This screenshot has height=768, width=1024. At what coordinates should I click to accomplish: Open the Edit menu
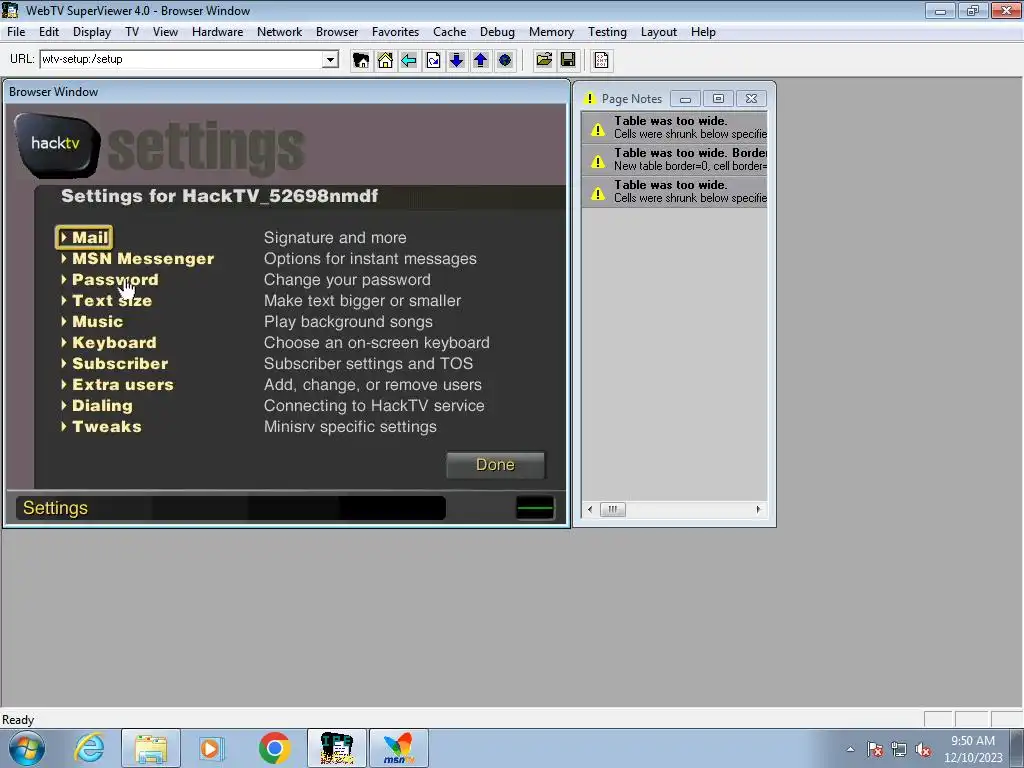point(49,31)
